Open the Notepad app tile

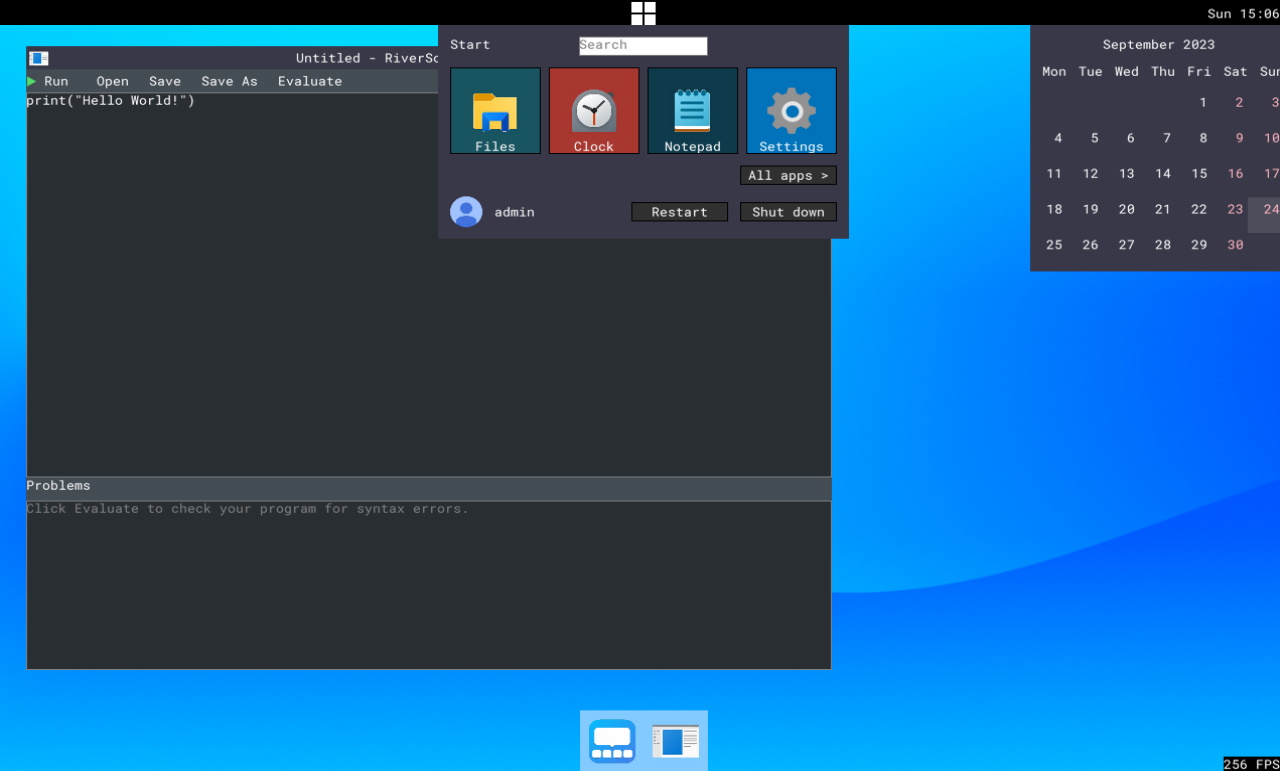692,110
